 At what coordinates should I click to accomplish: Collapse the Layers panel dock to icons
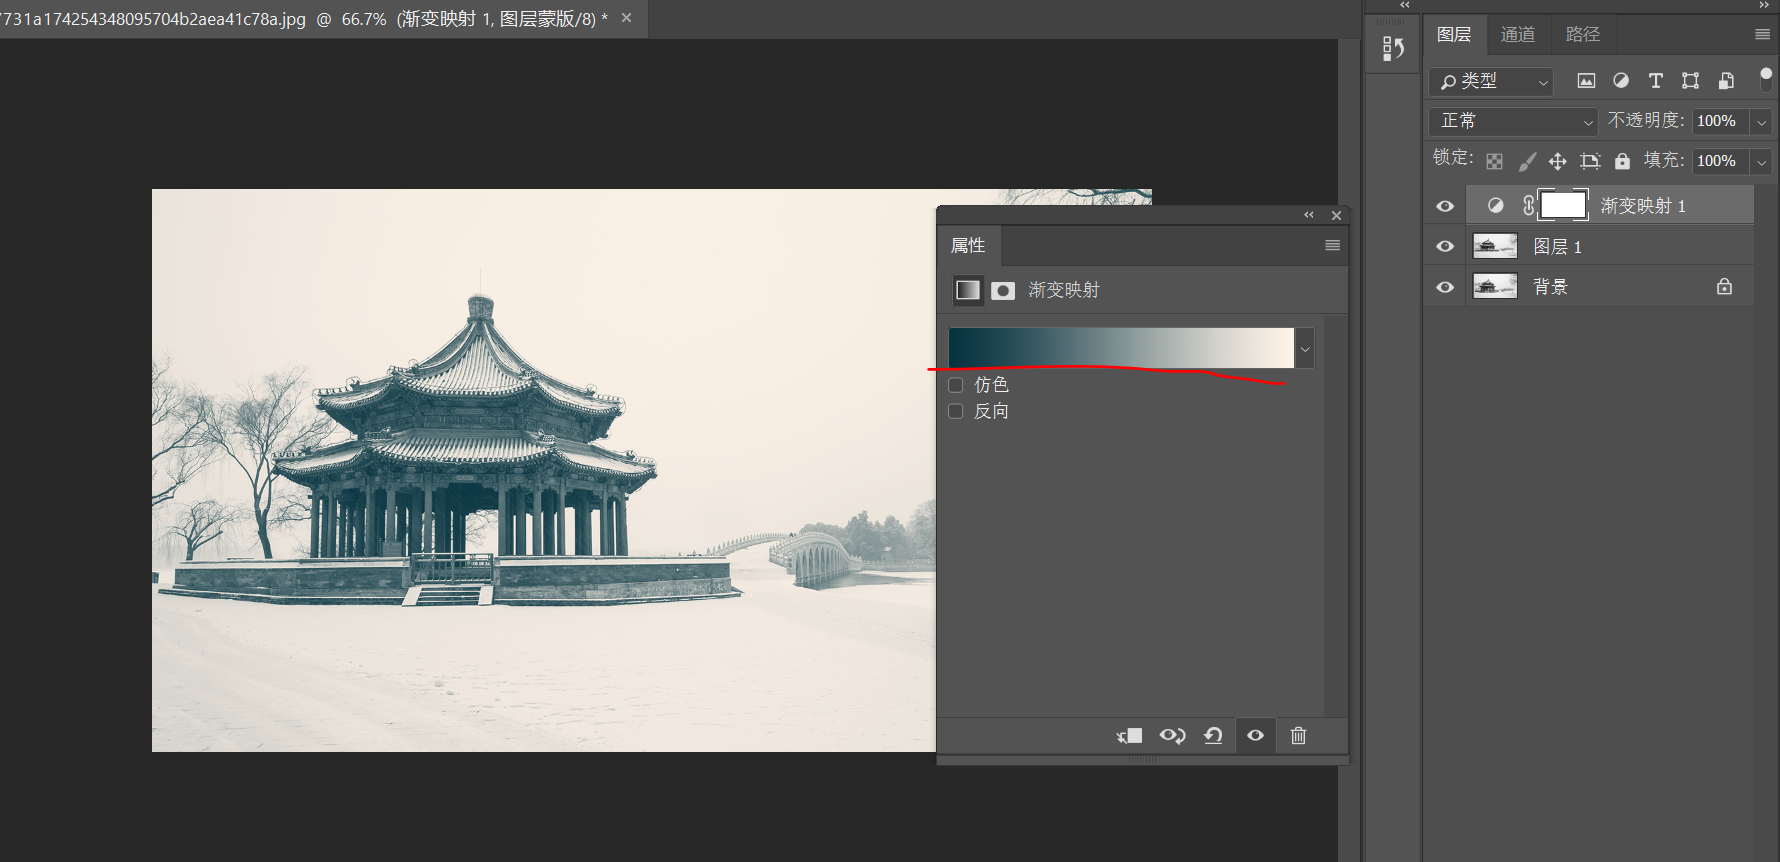pyautogui.click(x=1764, y=5)
